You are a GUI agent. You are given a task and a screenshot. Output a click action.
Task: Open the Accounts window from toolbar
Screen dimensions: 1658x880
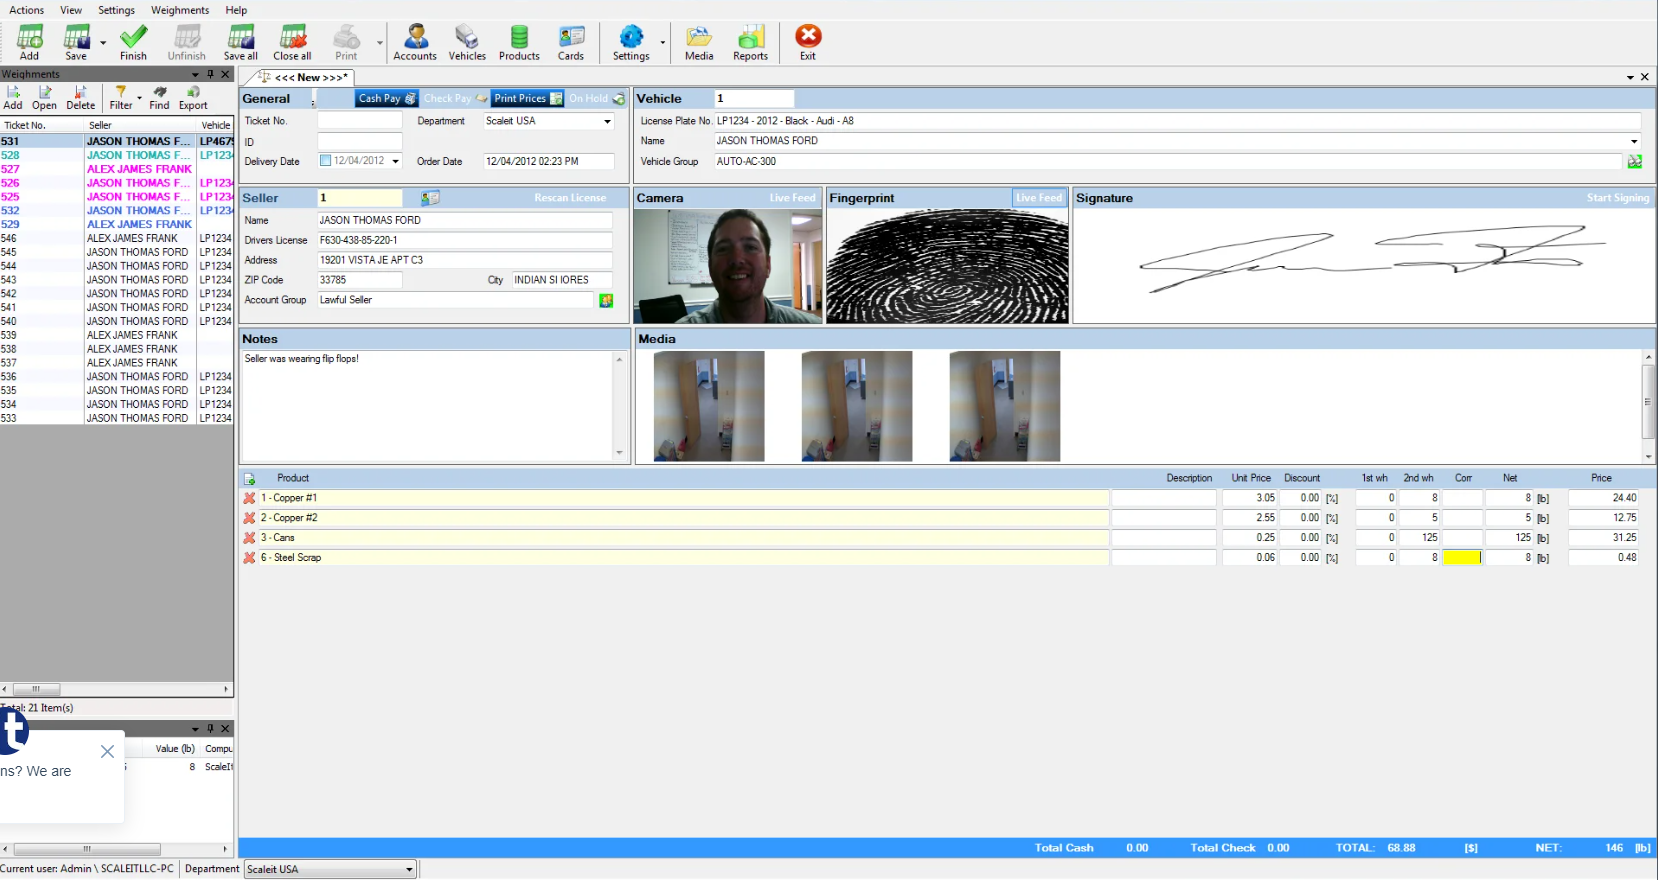click(x=415, y=42)
